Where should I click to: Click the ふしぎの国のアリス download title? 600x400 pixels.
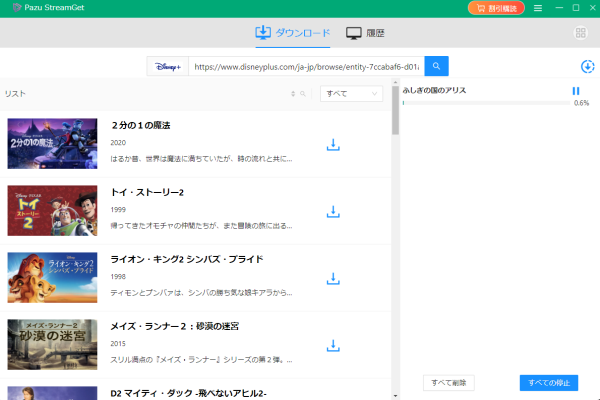point(434,90)
